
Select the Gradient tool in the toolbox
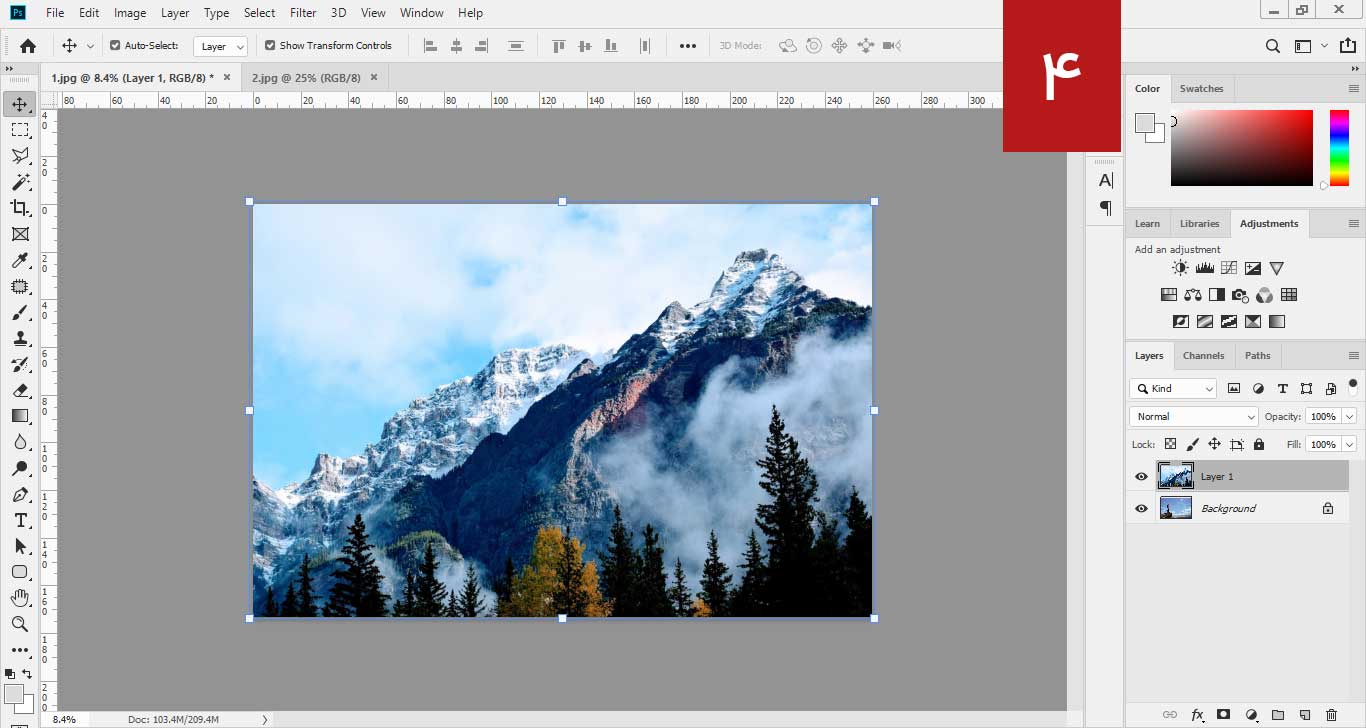pos(19,416)
